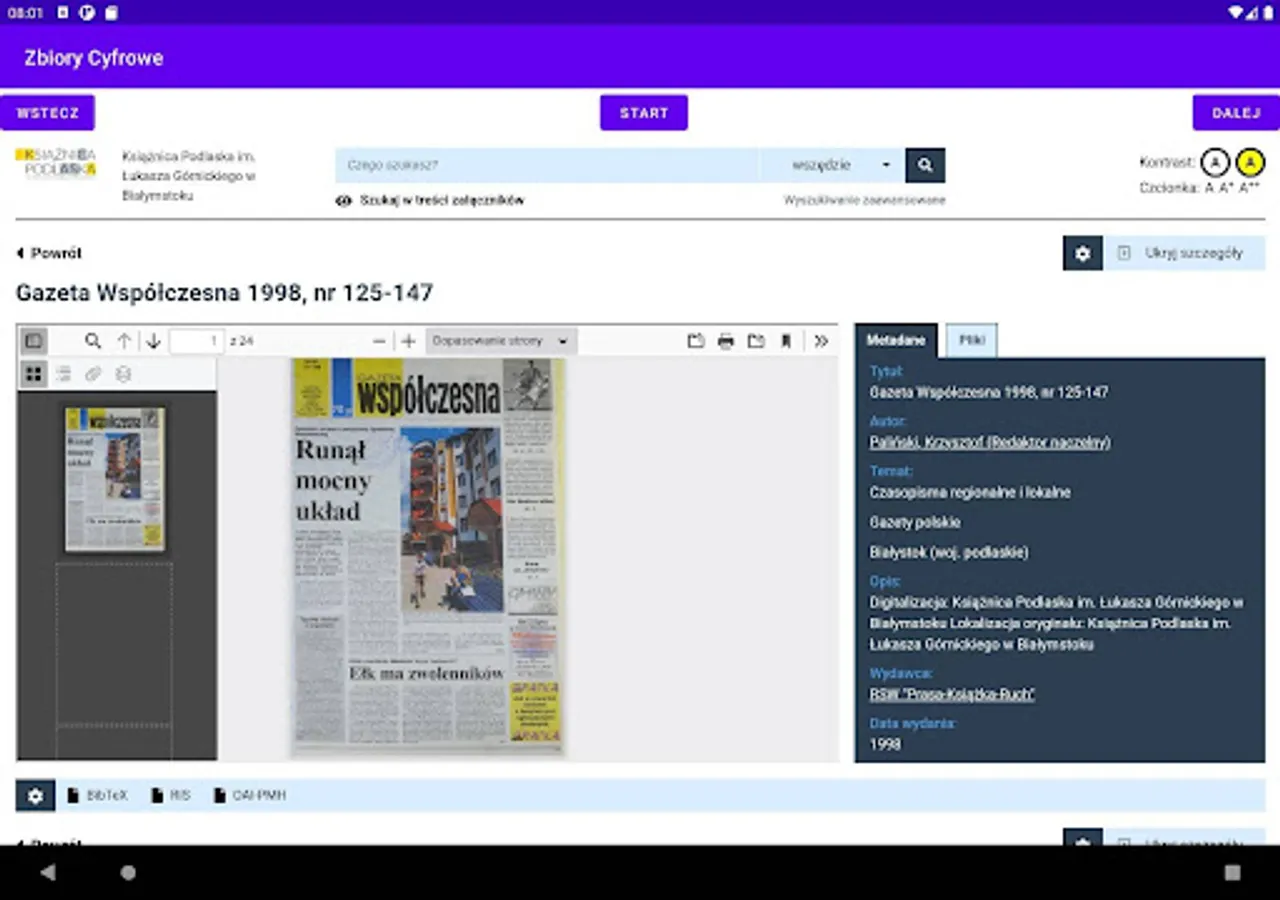Switch to the Metadane tab

896,340
